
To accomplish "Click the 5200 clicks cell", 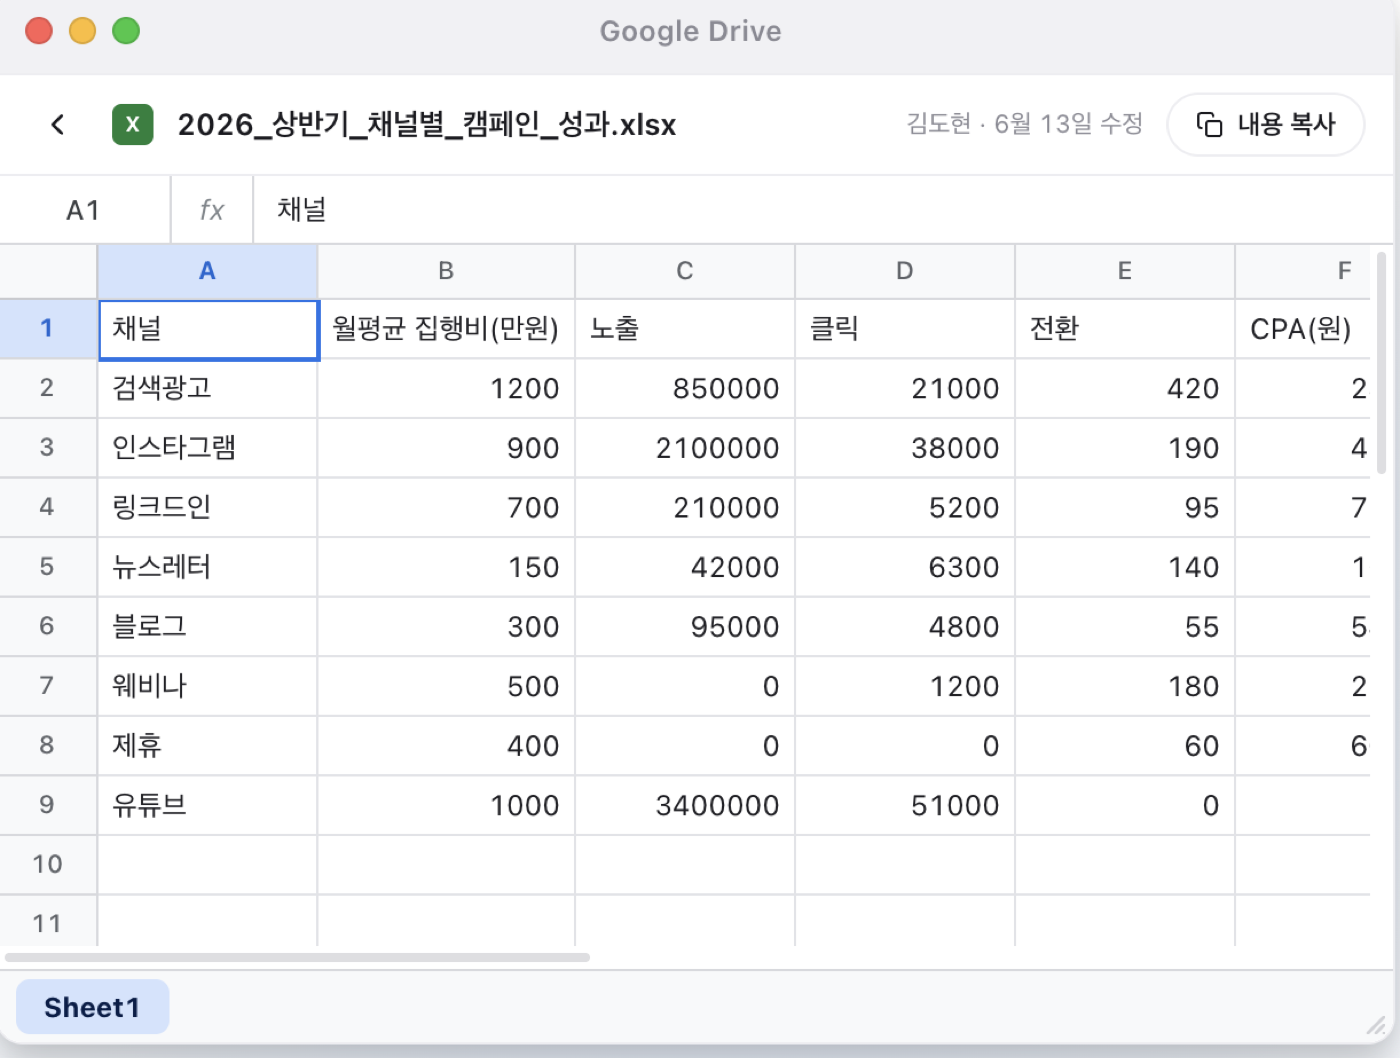I will point(905,507).
